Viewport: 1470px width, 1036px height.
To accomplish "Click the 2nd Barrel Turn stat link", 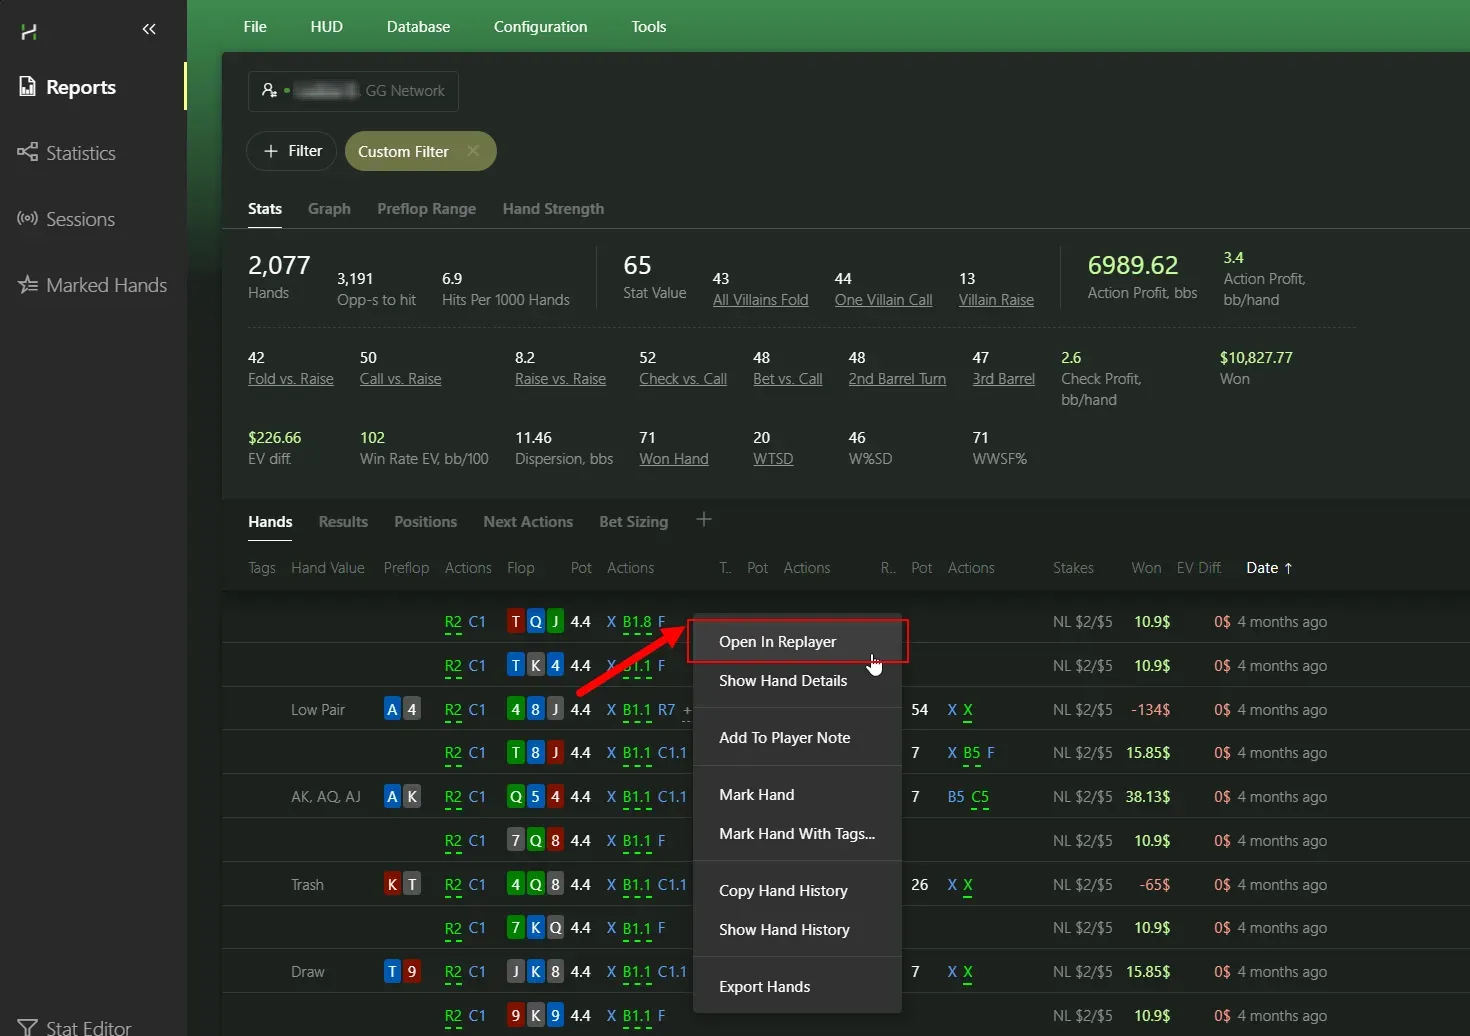I will click(896, 379).
